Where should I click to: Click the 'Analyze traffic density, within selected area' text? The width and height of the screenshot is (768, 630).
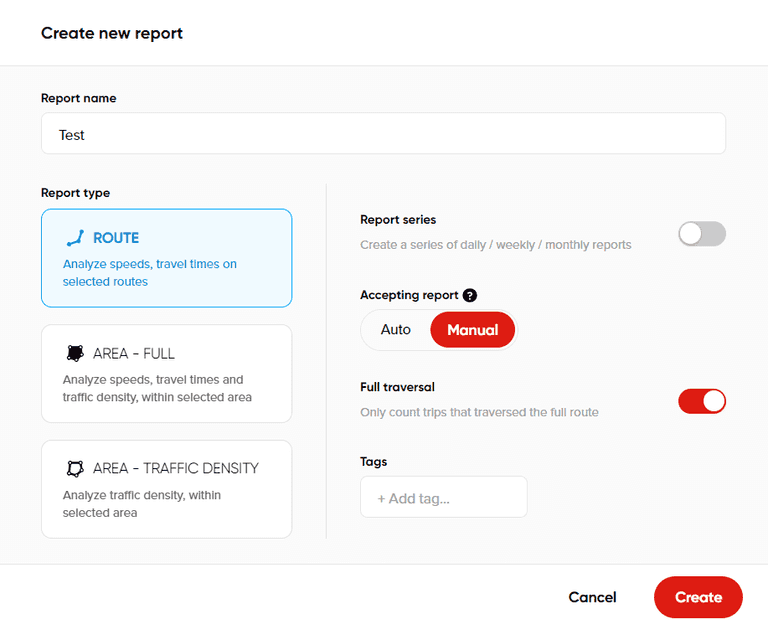[142, 504]
